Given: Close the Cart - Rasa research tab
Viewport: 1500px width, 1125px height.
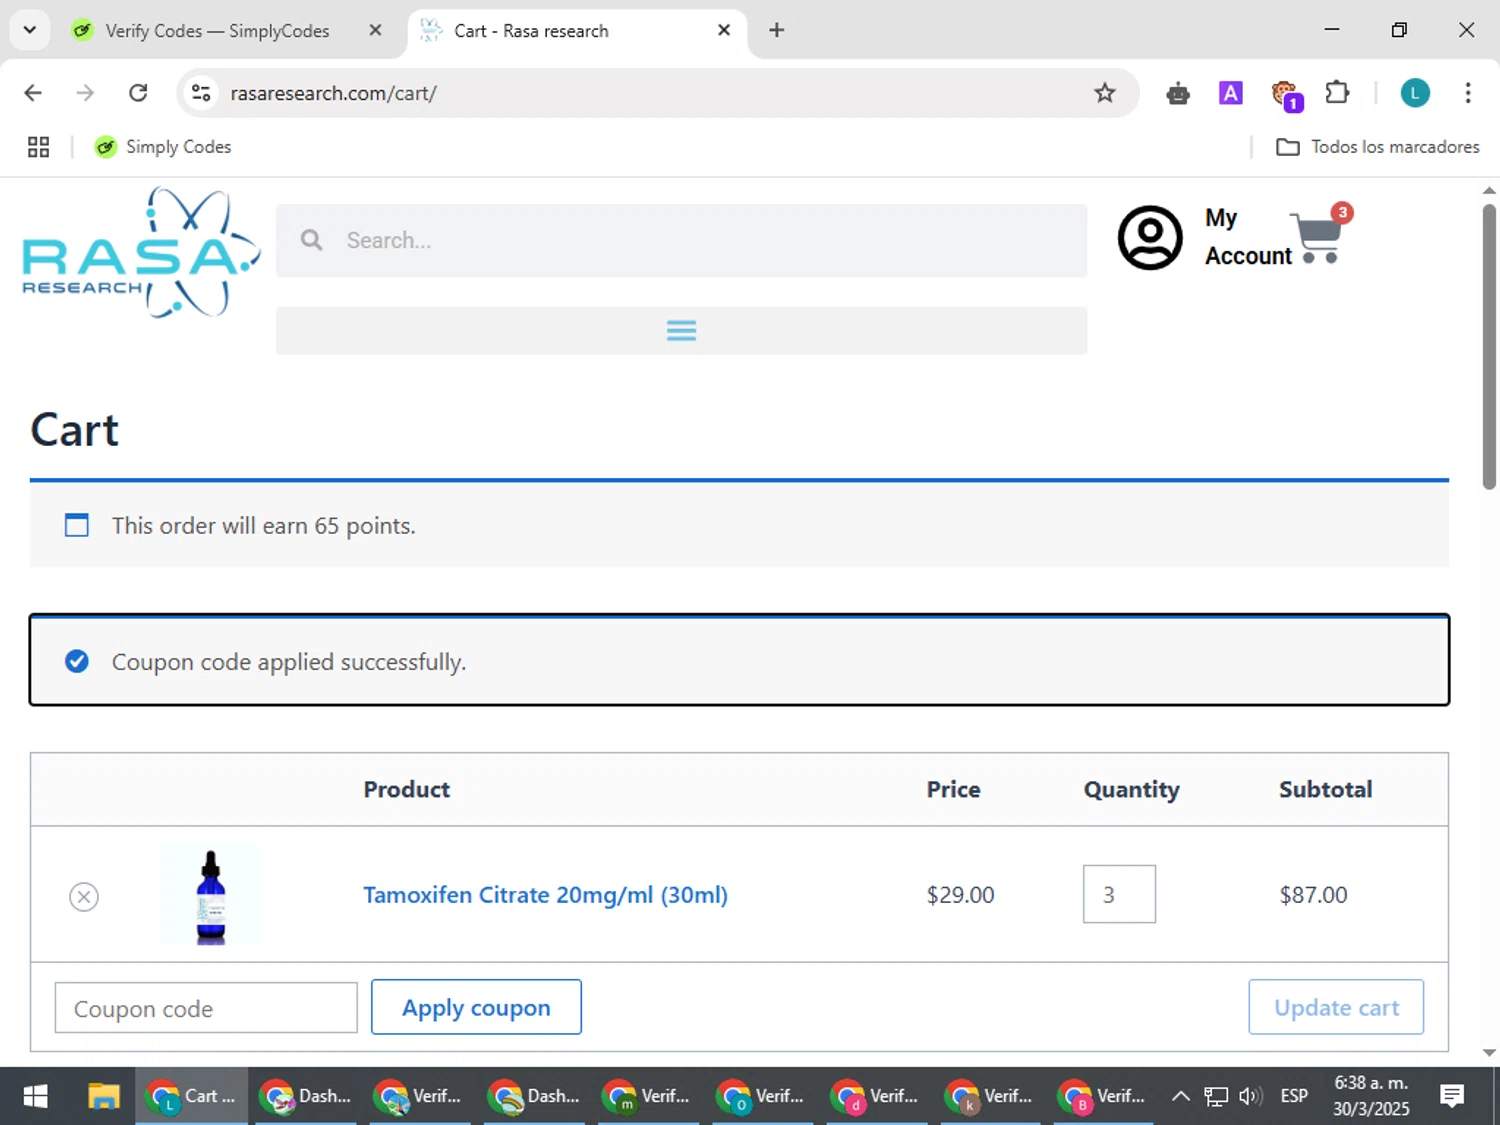Looking at the screenshot, I should 724,30.
